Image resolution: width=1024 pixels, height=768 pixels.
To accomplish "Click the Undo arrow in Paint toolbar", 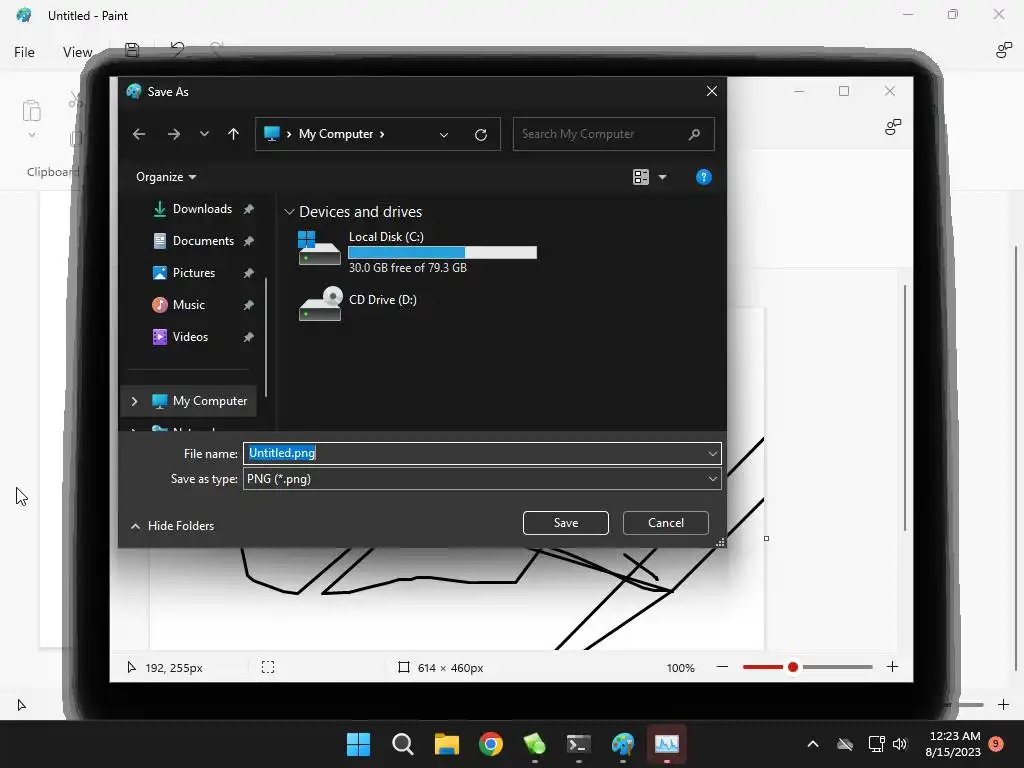I will click(177, 49).
